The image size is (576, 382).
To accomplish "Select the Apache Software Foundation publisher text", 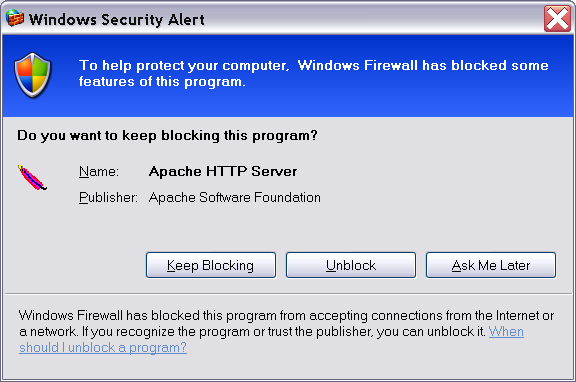I will click(235, 198).
